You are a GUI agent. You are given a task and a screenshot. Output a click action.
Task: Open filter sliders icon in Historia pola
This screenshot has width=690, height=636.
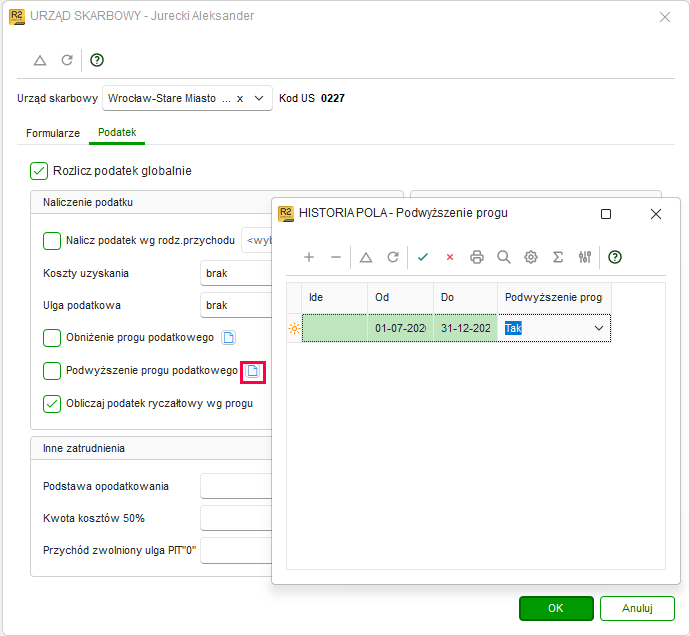coord(585,257)
